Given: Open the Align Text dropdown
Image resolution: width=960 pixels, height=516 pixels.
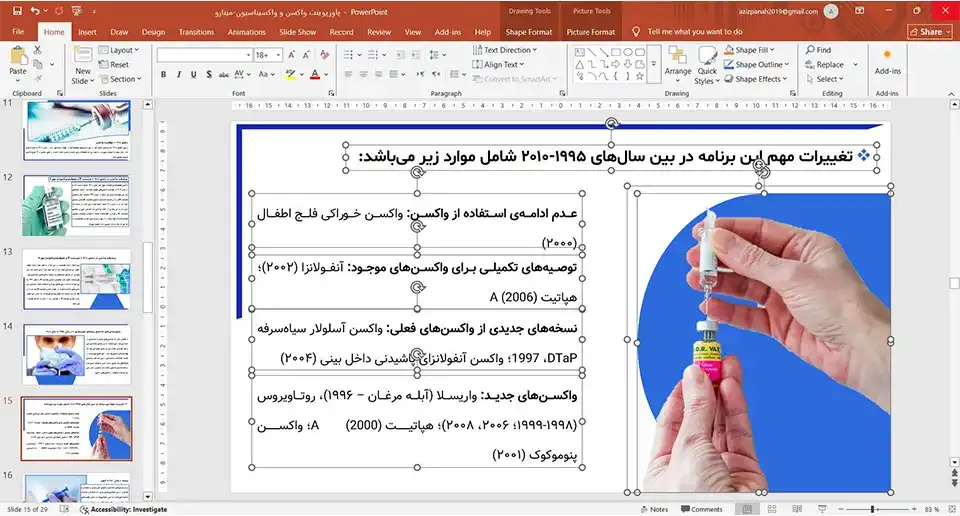Looking at the screenshot, I should point(498,64).
